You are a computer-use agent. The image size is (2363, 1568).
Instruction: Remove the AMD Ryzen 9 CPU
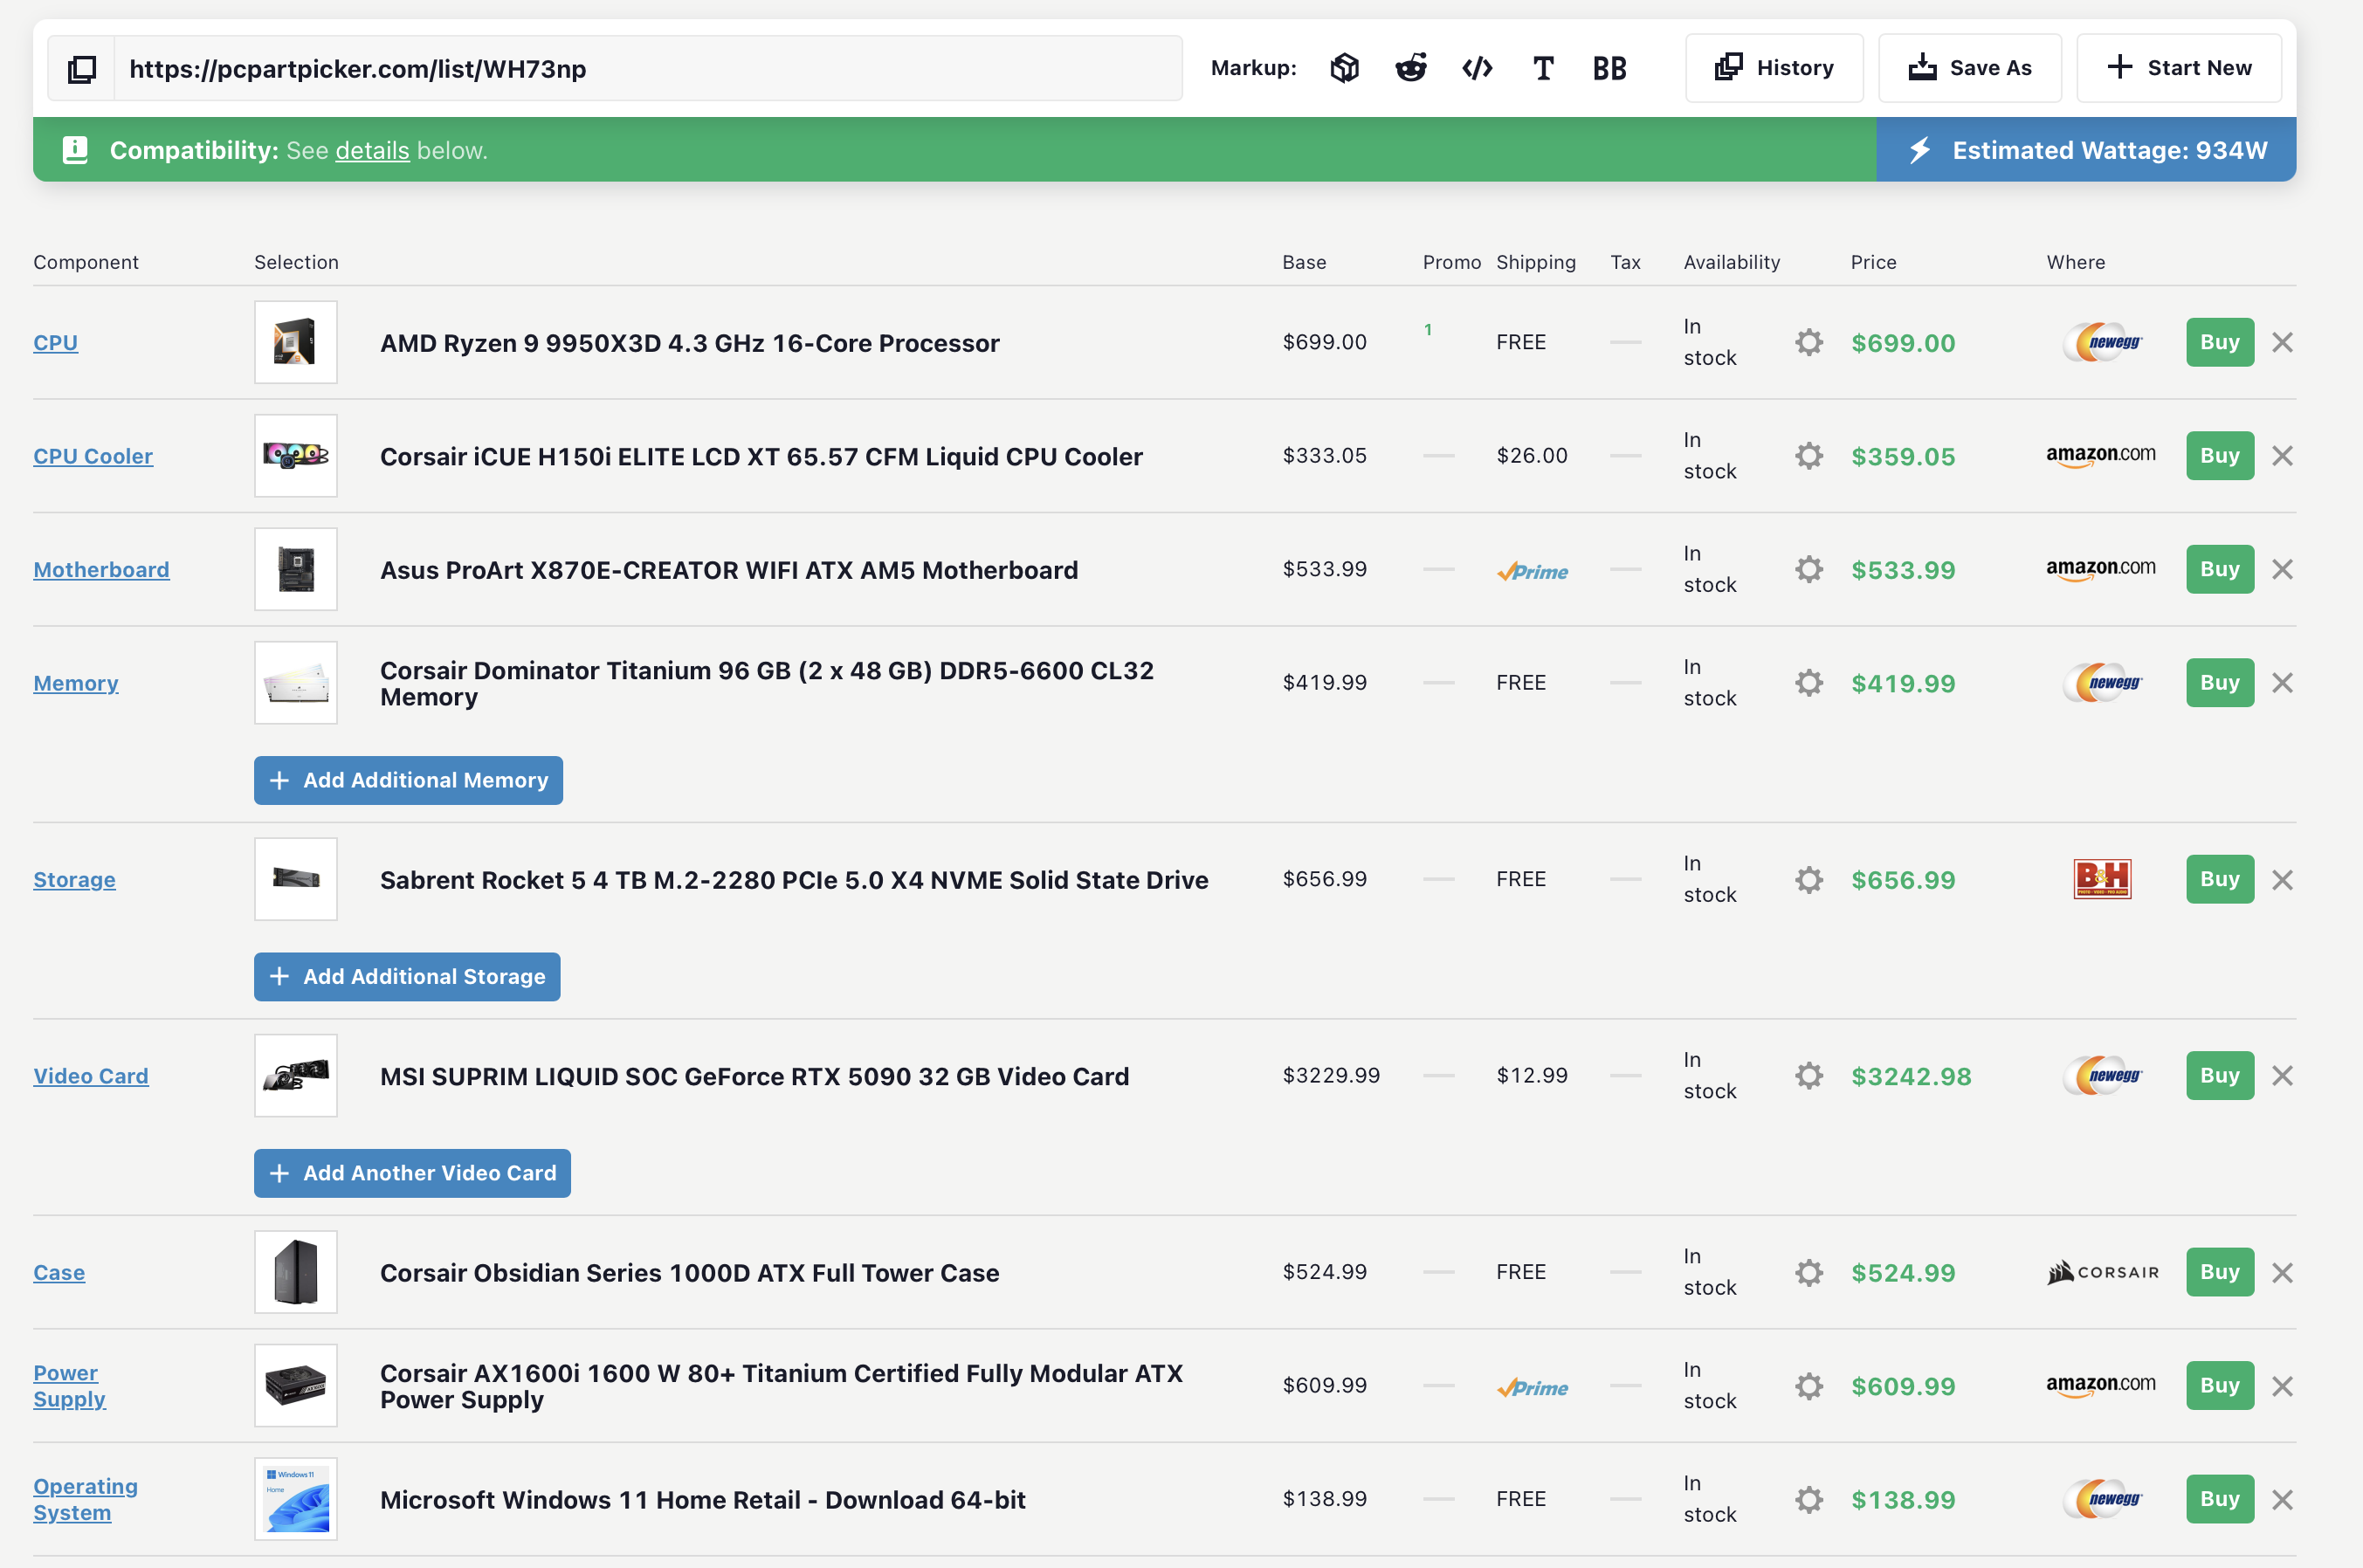[x=2282, y=342]
